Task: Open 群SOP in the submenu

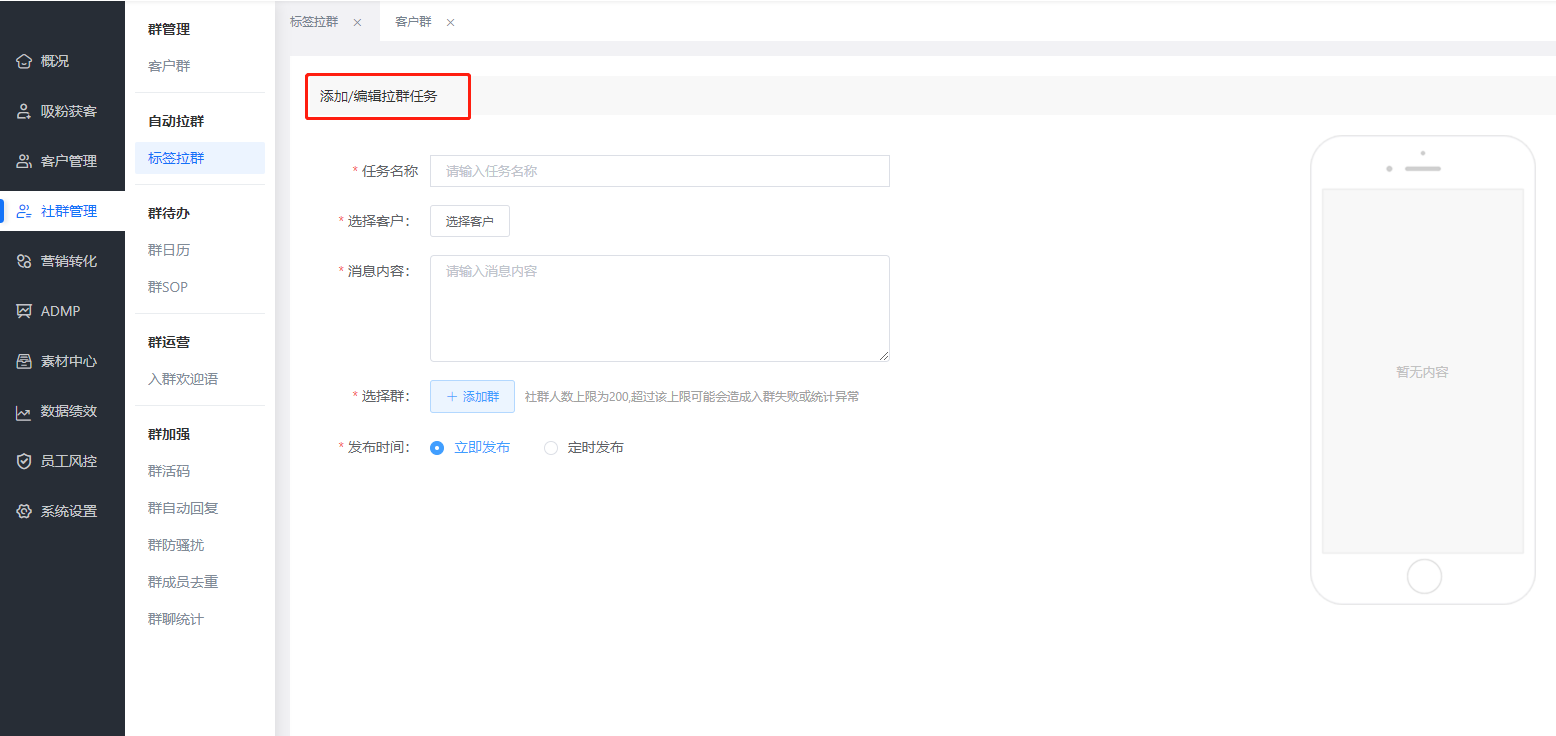Action: pyautogui.click(x=168, y=287)
